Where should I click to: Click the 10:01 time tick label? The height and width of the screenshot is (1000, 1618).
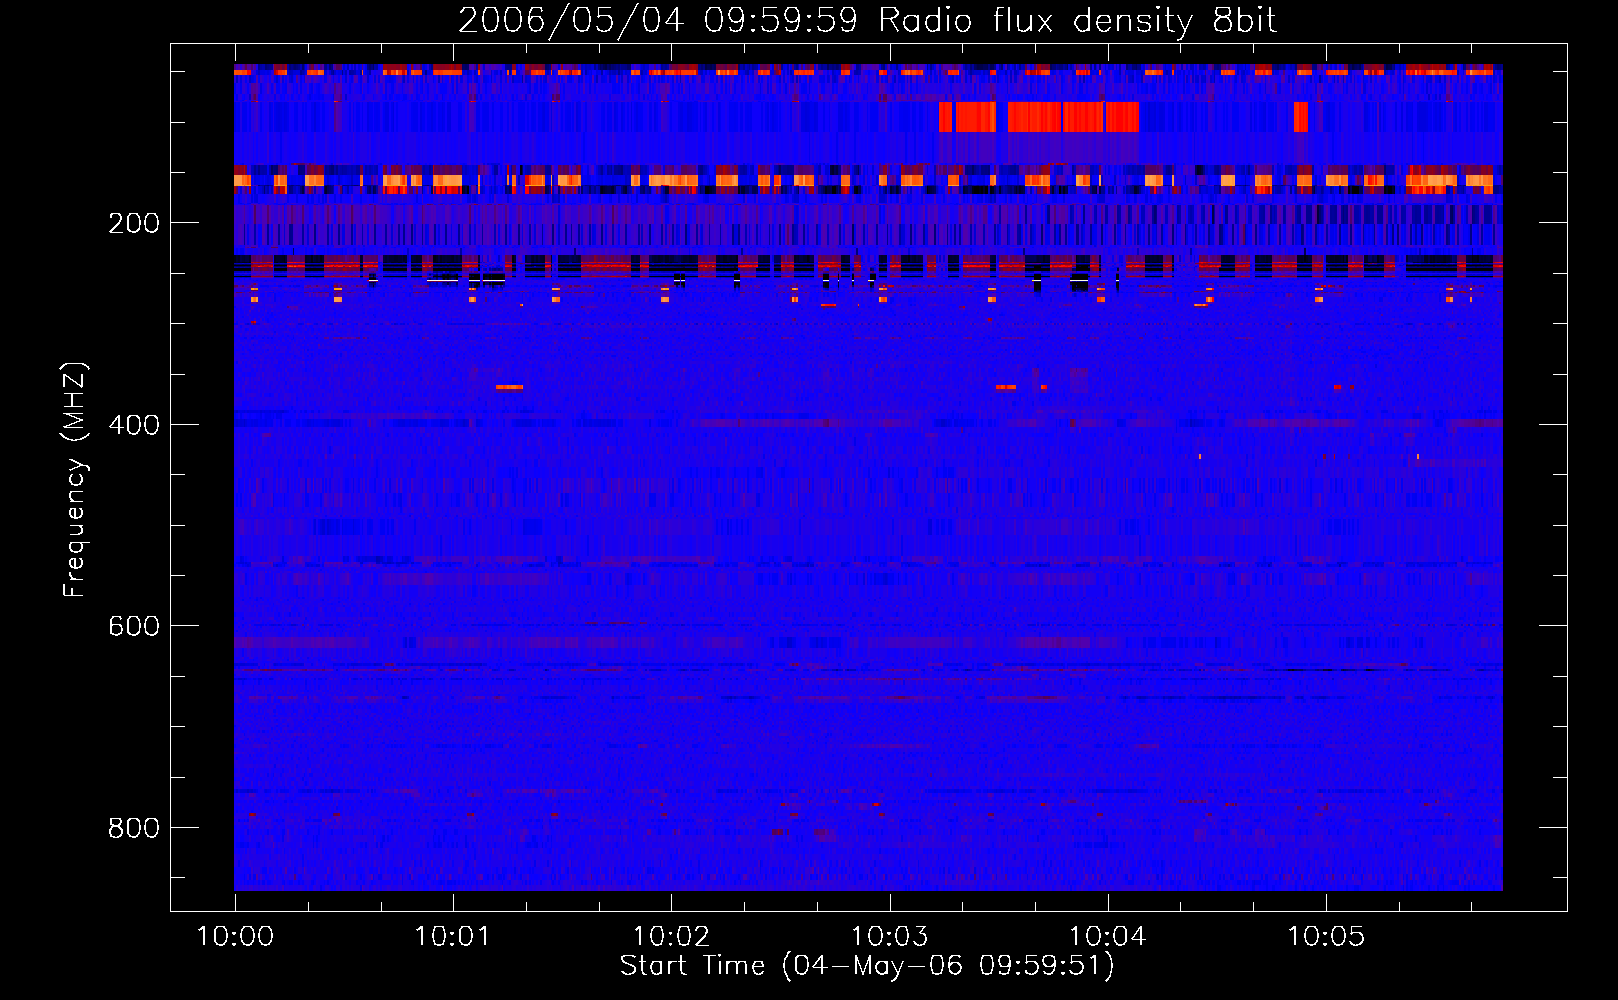click(453, 937)
